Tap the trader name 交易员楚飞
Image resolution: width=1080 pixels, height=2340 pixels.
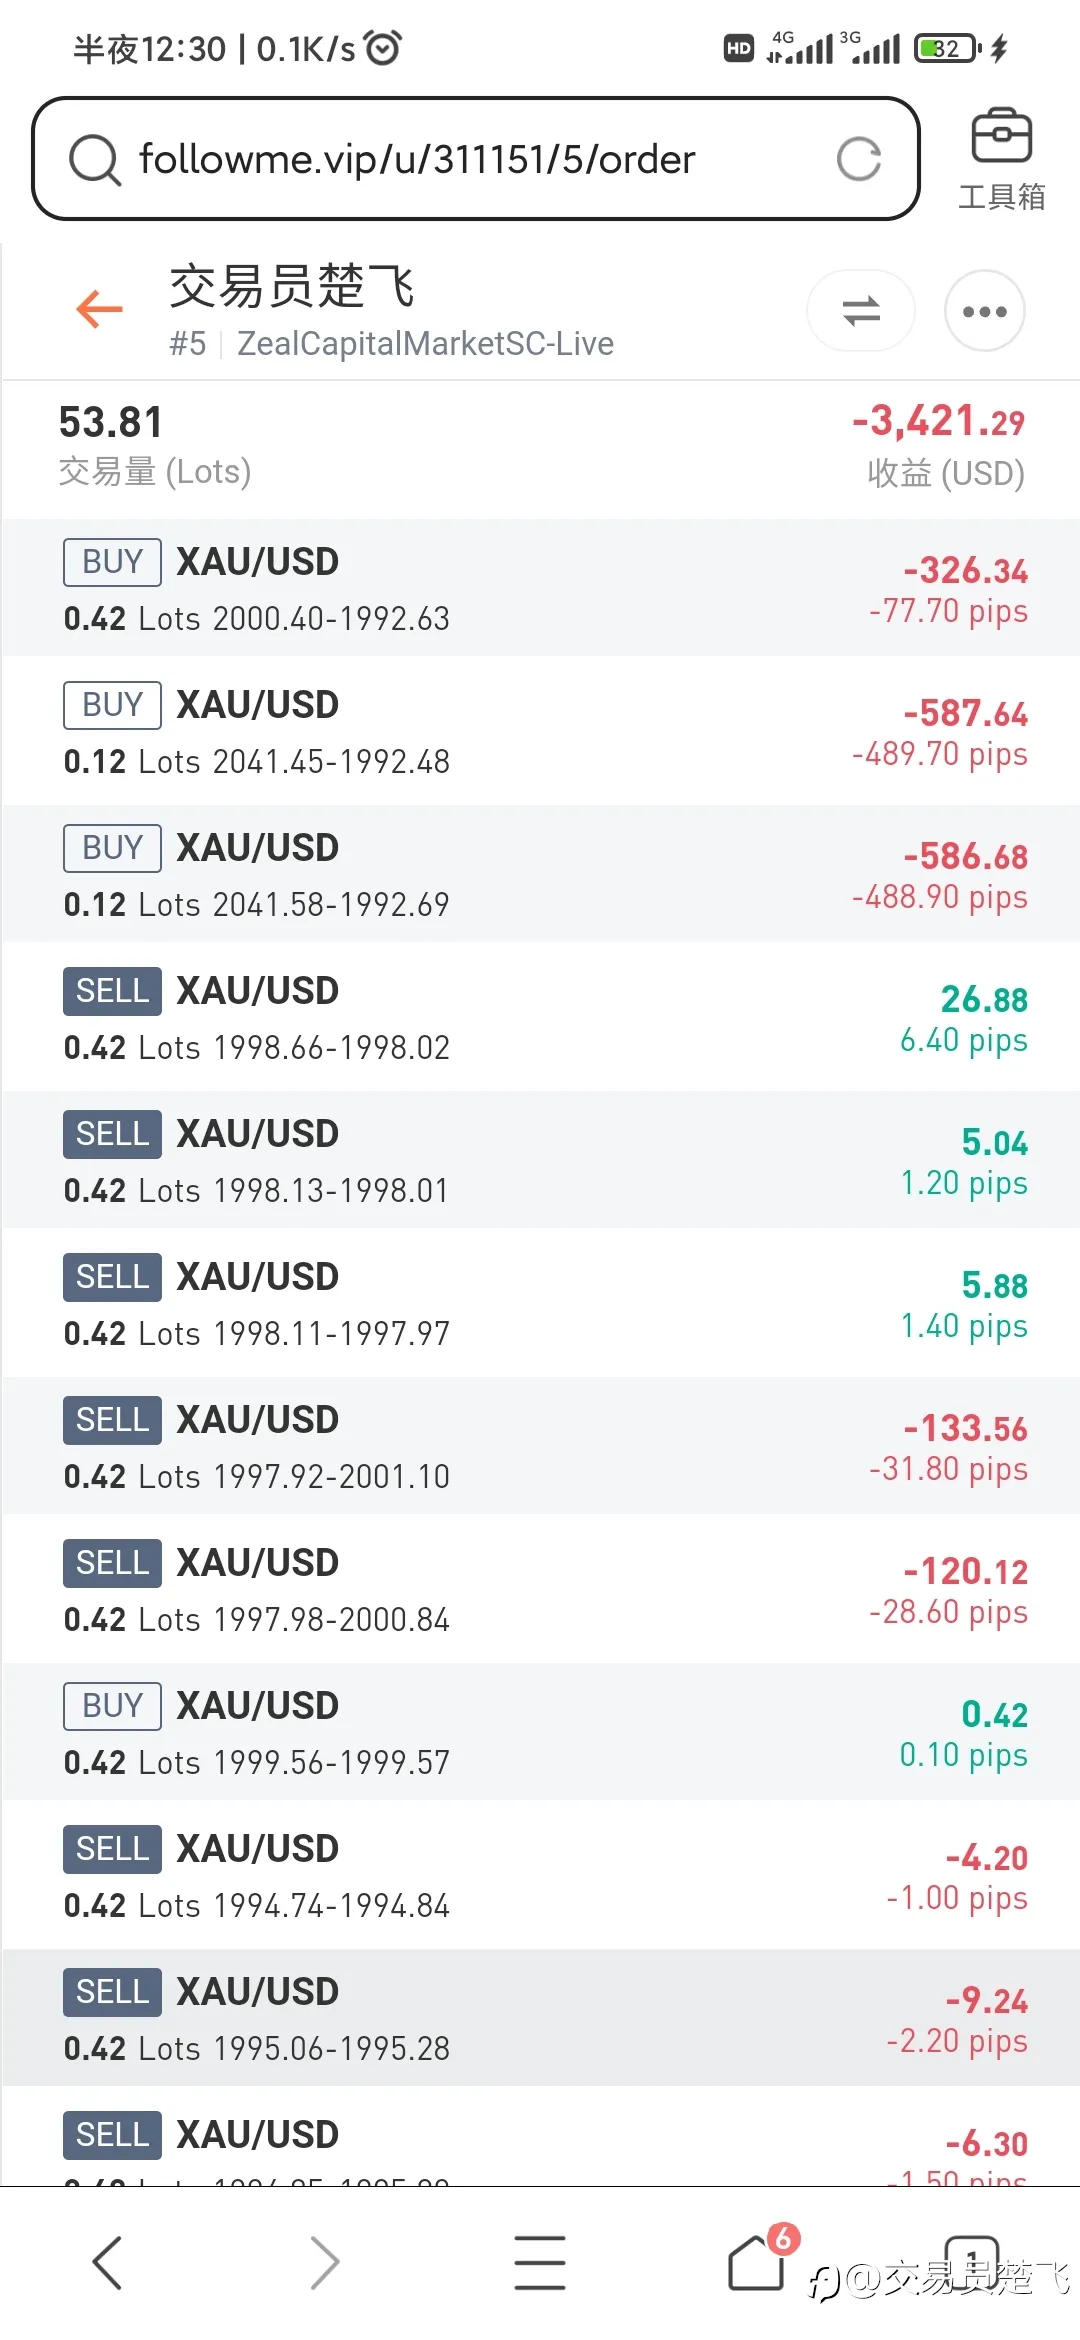point(291,287)
